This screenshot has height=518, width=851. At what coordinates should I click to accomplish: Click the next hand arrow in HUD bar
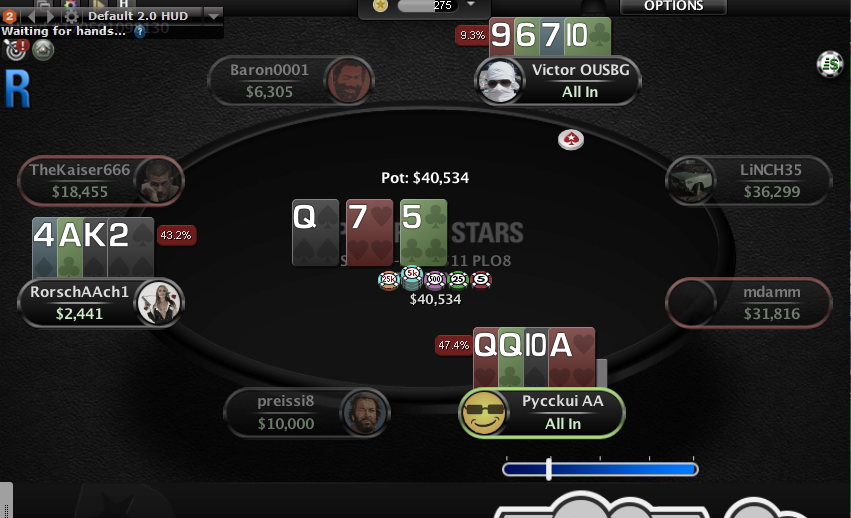tap(50, 16)
